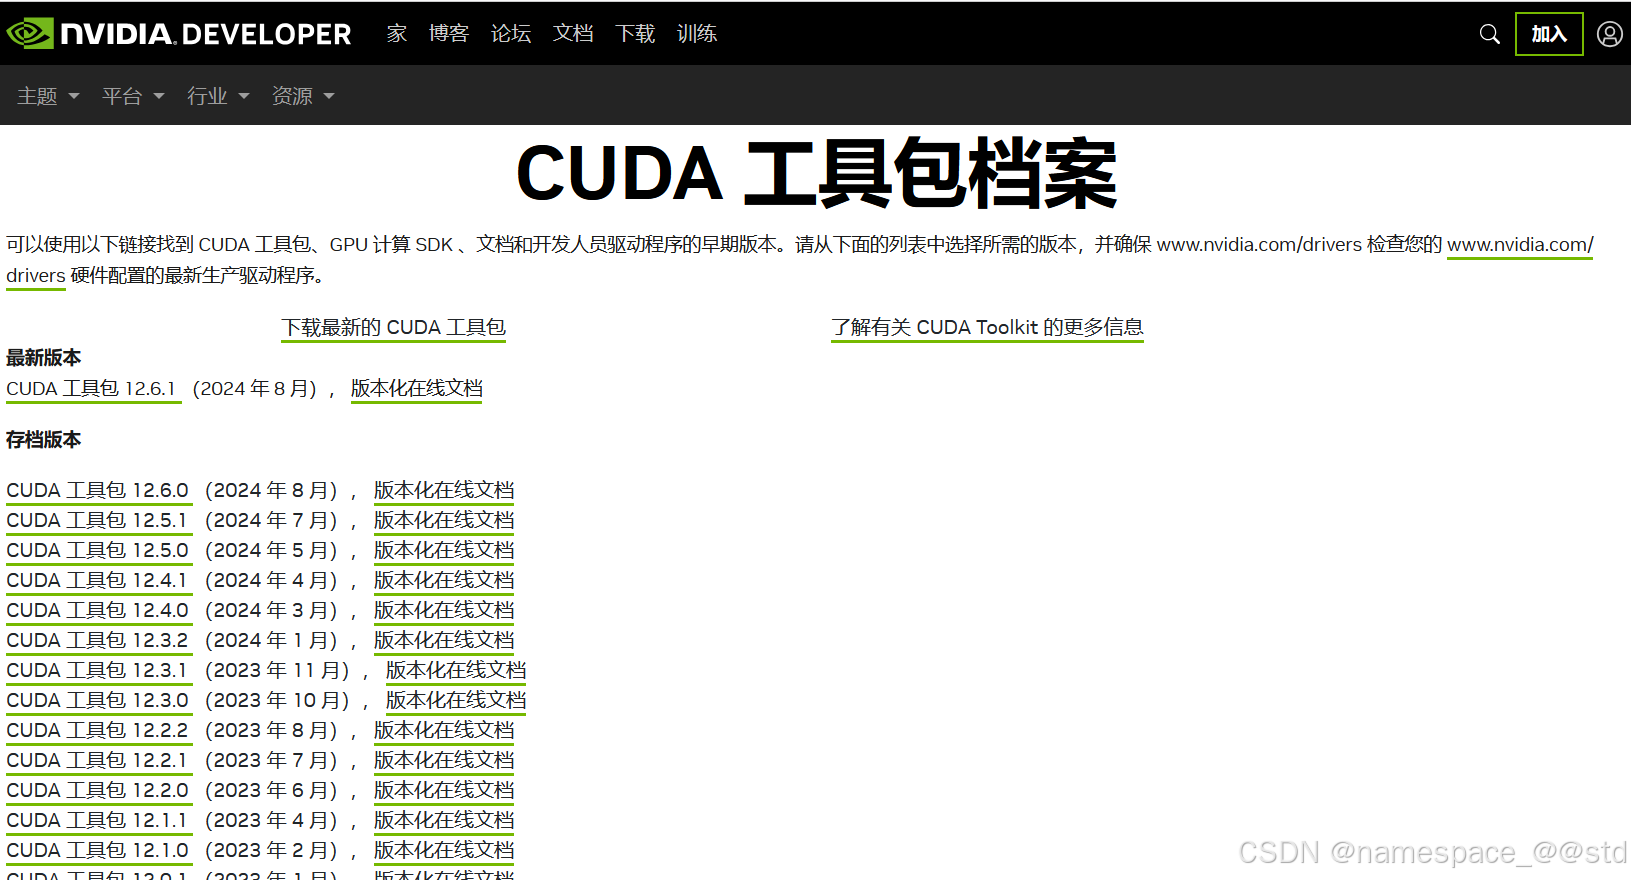Open 版本化在线文档 for CUDA 12.3.2
The height and width of the screenshot is (880, 1631).
tap(444, 641)
